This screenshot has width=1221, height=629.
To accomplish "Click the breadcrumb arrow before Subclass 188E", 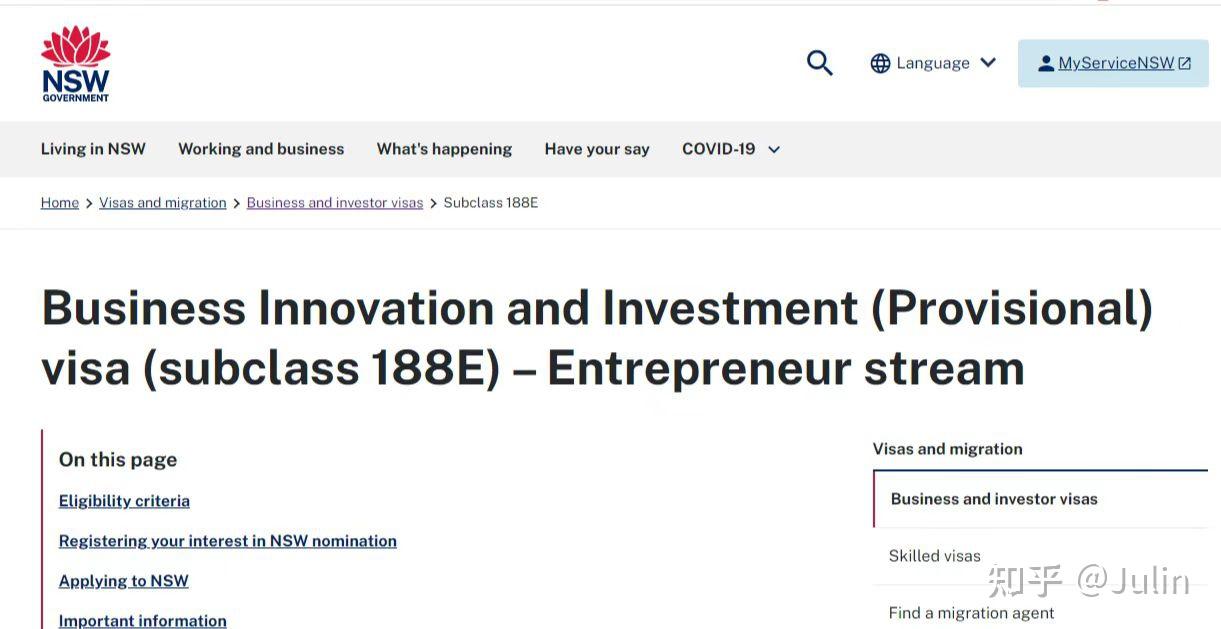I will 433,202.
